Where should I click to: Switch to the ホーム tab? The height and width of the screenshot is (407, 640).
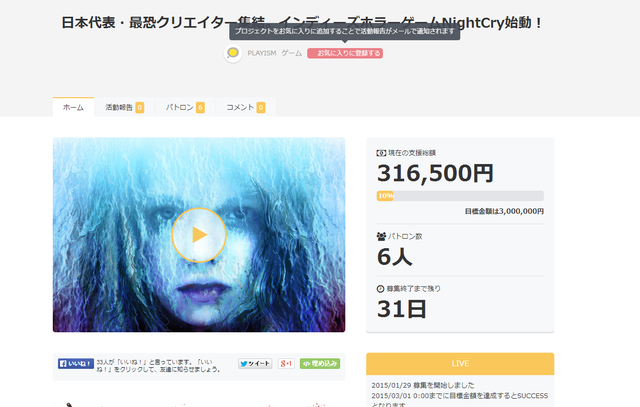coord(73,107)
